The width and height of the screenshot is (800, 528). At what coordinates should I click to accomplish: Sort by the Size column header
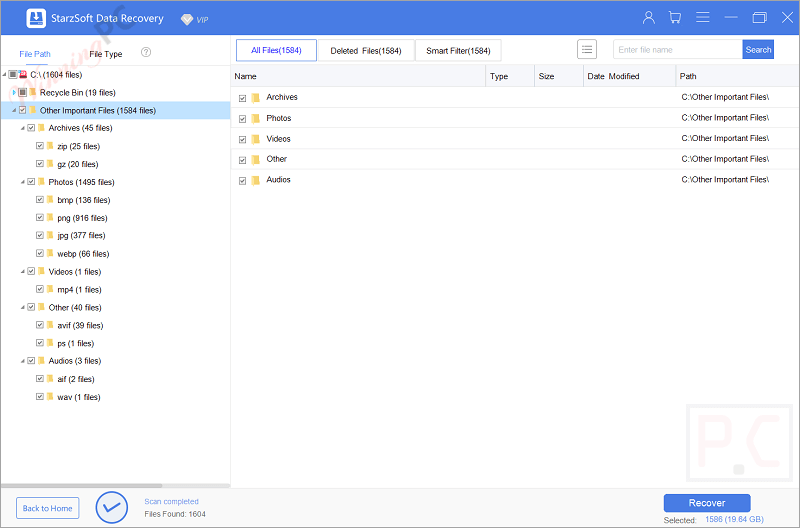pyautogui.click(x=559, y=76)
